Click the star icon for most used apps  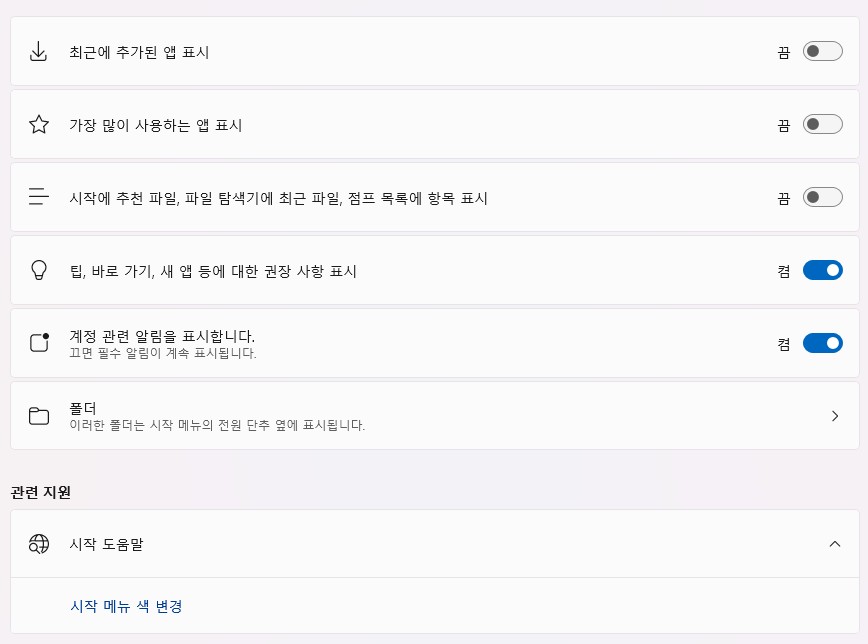(x=39, y=125)
